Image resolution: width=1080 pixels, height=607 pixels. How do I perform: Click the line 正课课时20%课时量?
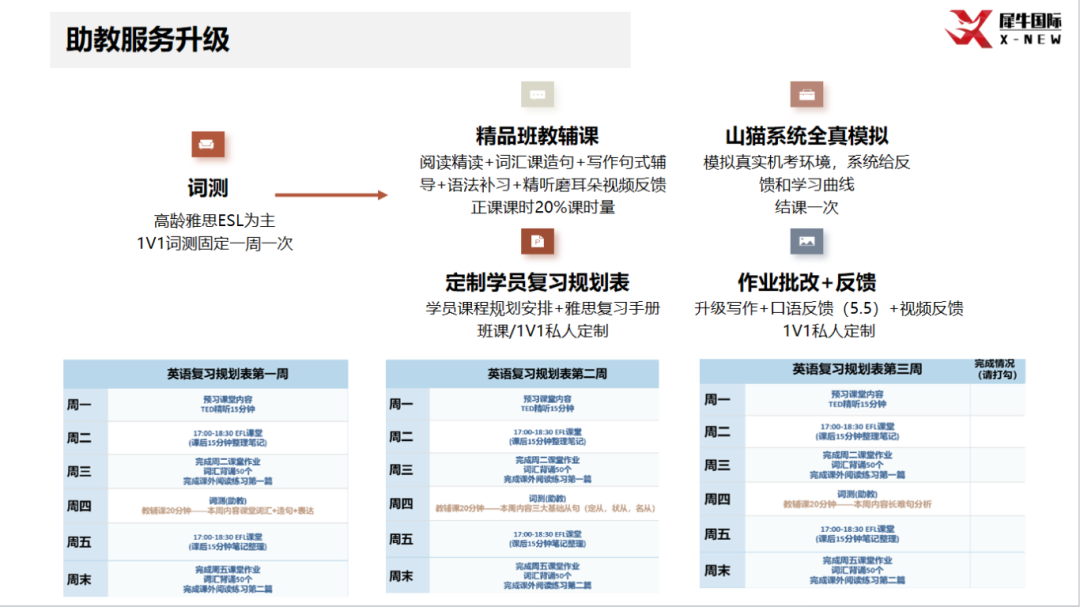tap(543, 207)
